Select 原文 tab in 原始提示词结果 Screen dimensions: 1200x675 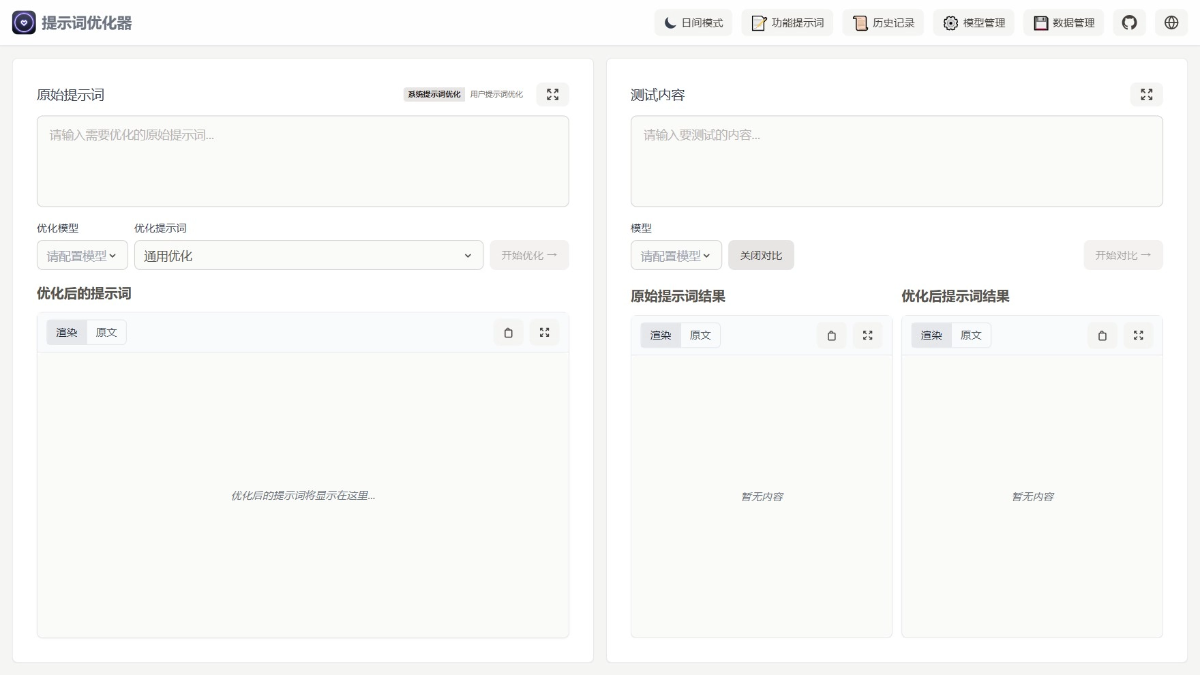pos(700,335)
